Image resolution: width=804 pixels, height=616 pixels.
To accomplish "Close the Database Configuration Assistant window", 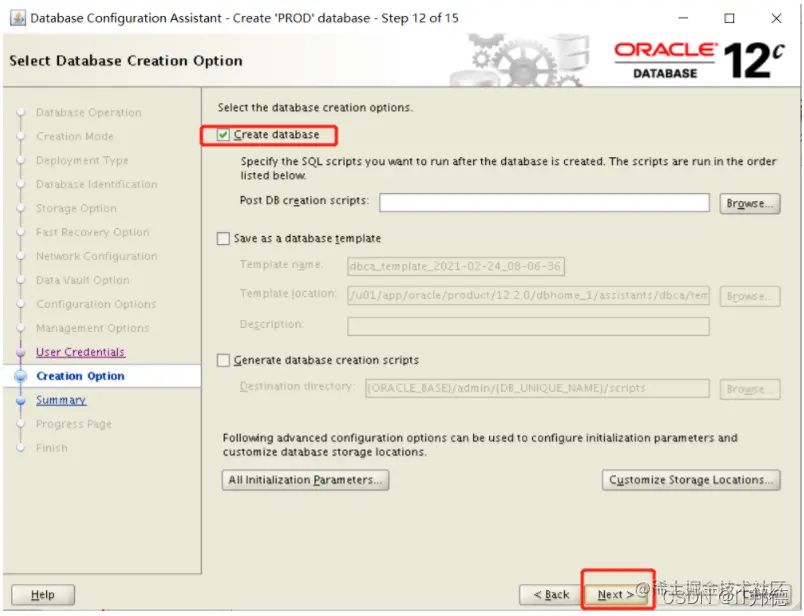I will click(776, 18).
